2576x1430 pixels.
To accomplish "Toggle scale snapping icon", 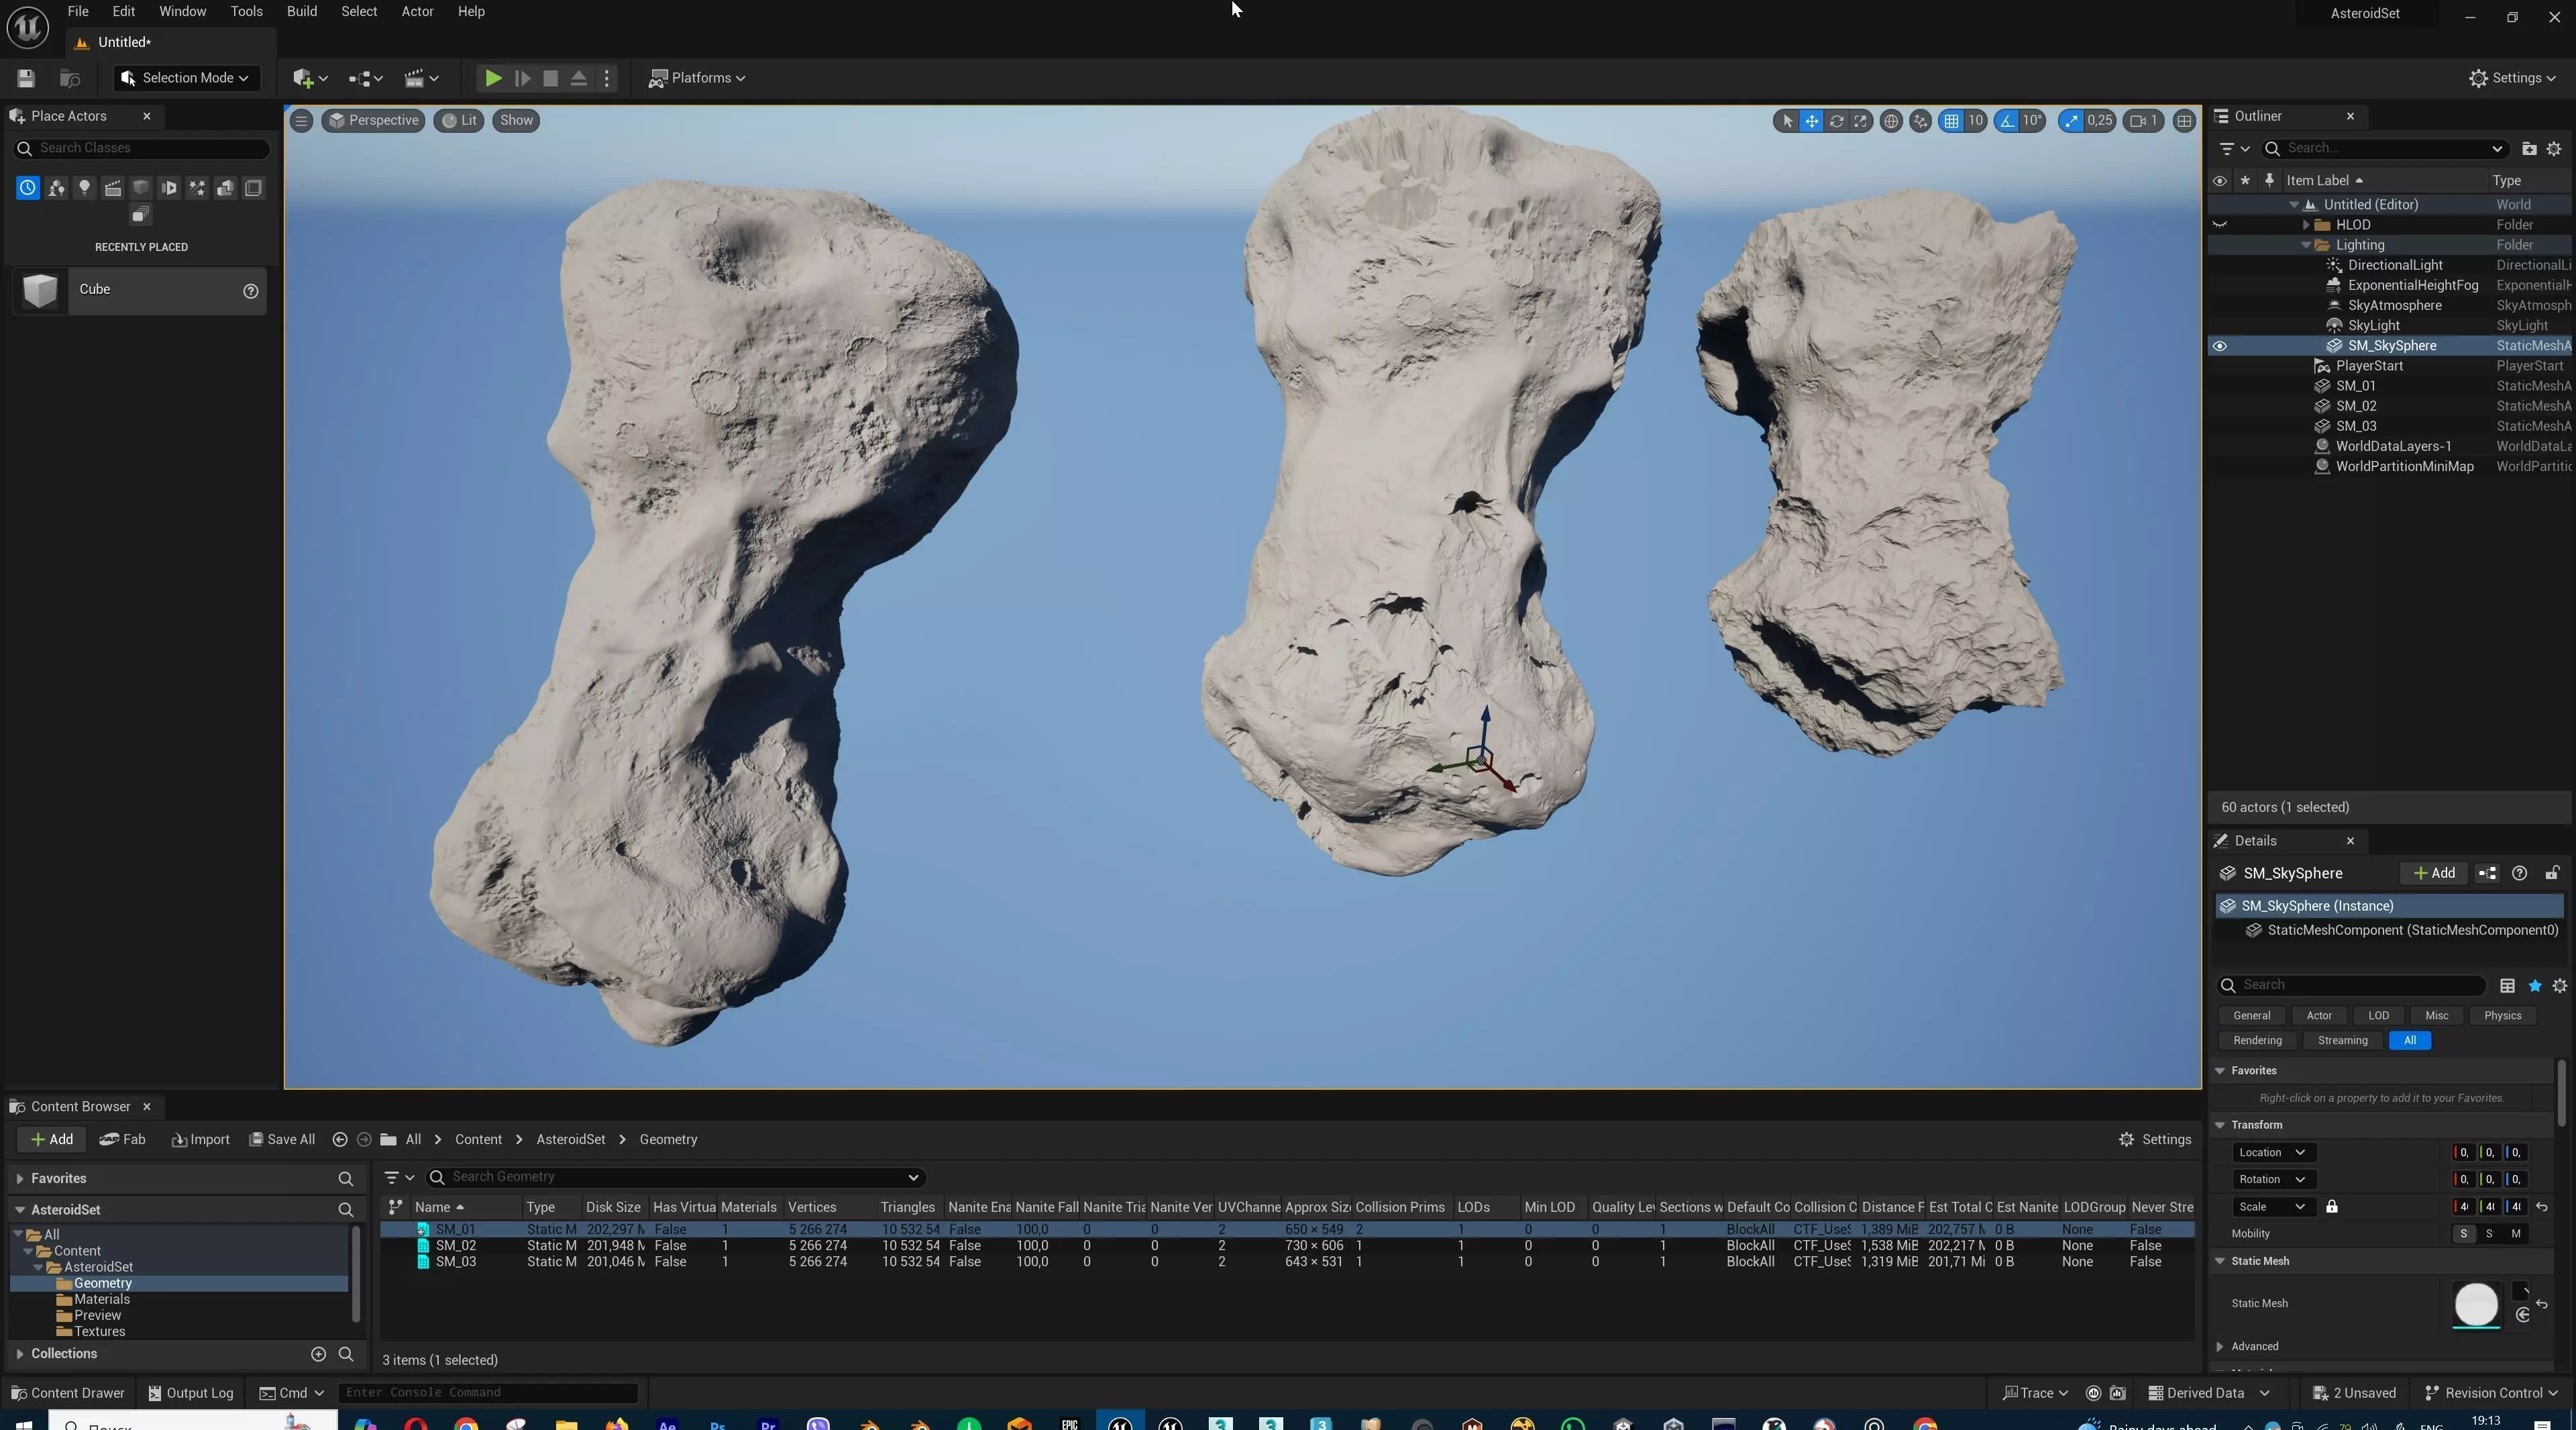I will pyautogui.click(x=2071, y=121).
